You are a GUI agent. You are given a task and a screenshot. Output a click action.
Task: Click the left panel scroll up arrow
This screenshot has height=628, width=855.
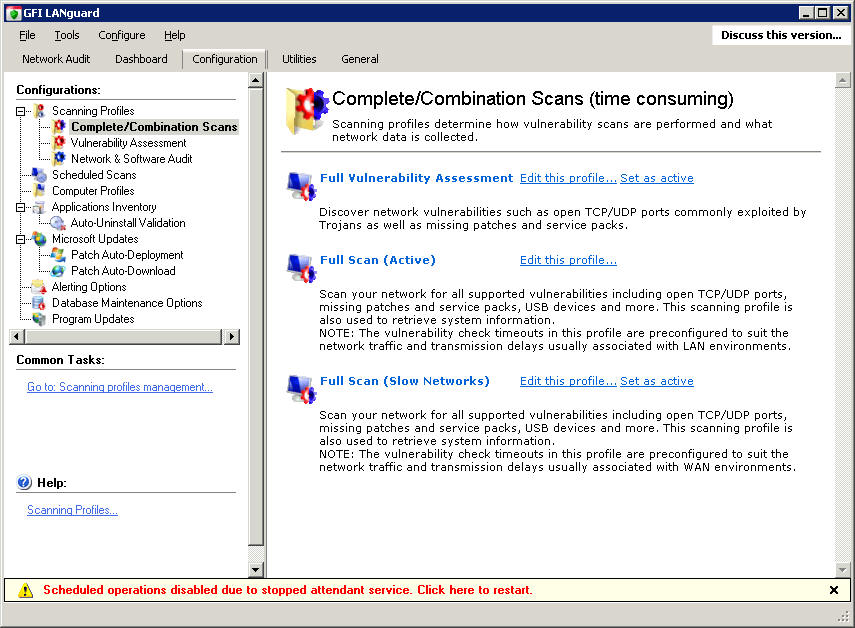click(255, 81)
